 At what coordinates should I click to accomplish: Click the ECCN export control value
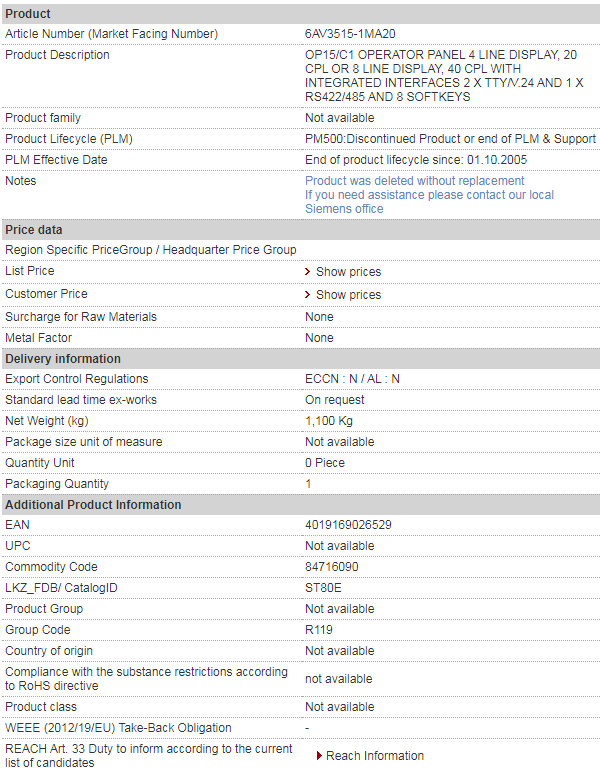(352, 379)
